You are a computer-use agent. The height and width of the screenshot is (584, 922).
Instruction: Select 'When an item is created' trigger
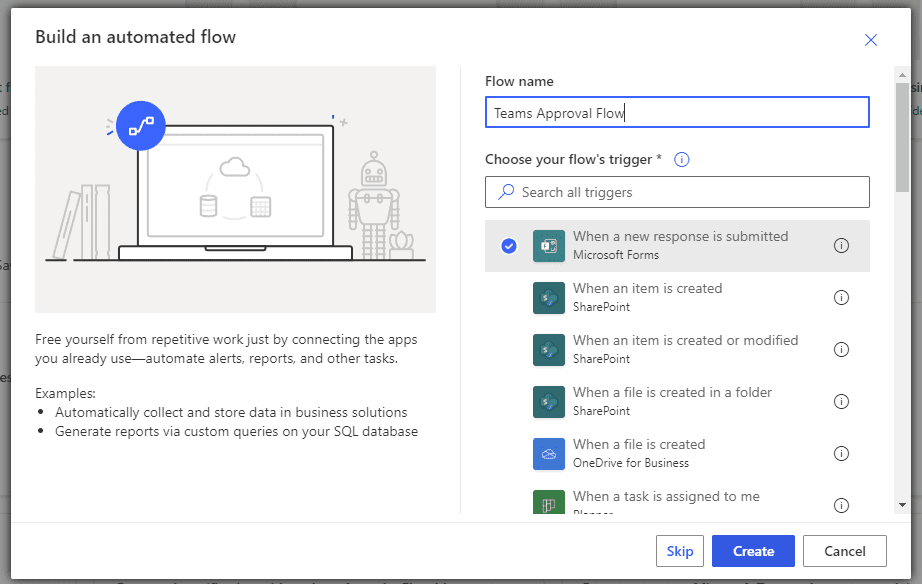pos(677,298)
